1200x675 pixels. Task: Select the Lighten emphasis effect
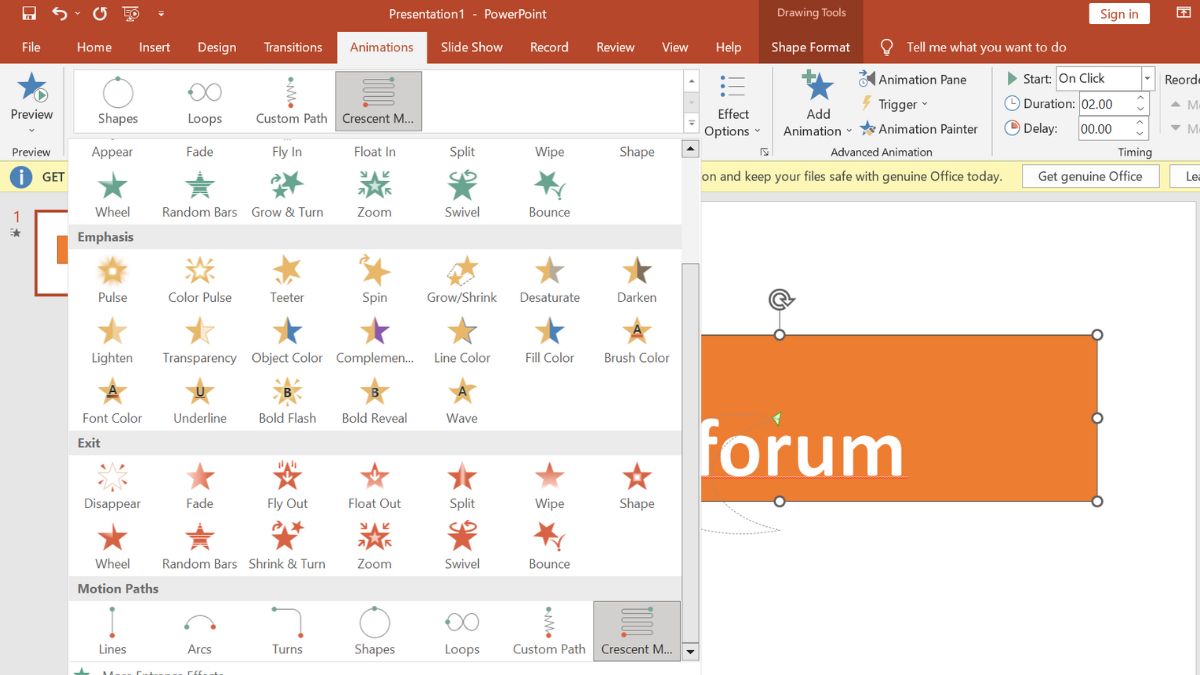(112, 339)
